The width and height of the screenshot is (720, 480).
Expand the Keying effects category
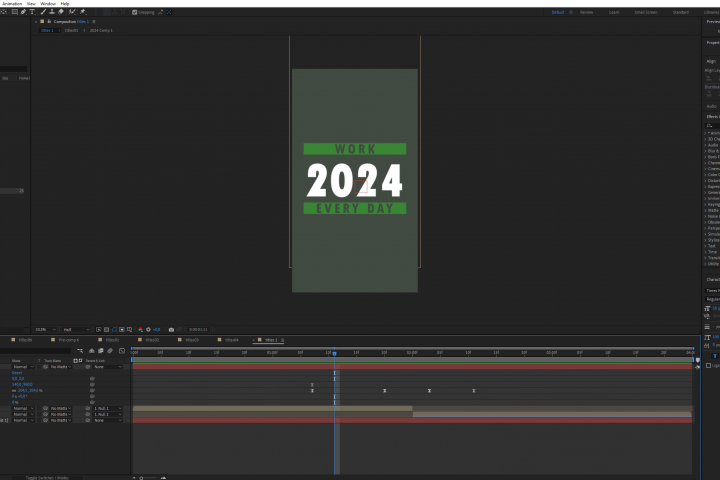click(705, 204)
